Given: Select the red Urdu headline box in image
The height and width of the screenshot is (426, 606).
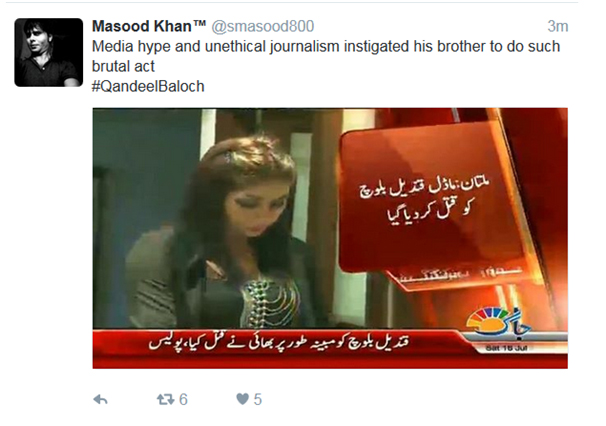Looking at the screenshot, I should 425,201.
